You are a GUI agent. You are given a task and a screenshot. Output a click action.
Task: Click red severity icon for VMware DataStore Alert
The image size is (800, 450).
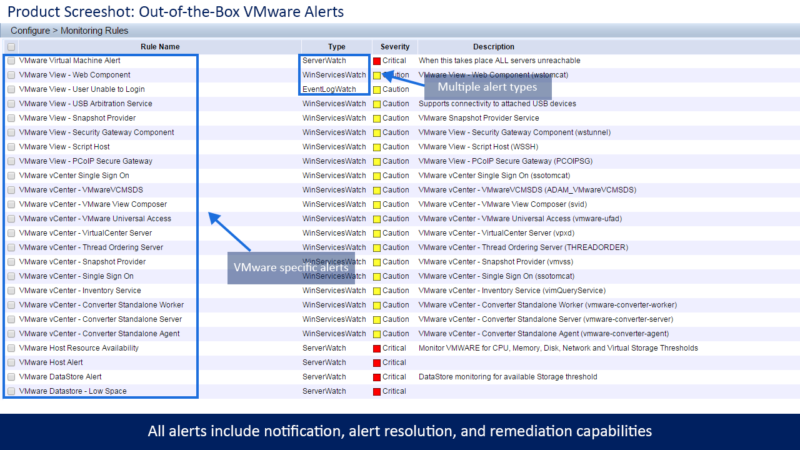(377, 378)
